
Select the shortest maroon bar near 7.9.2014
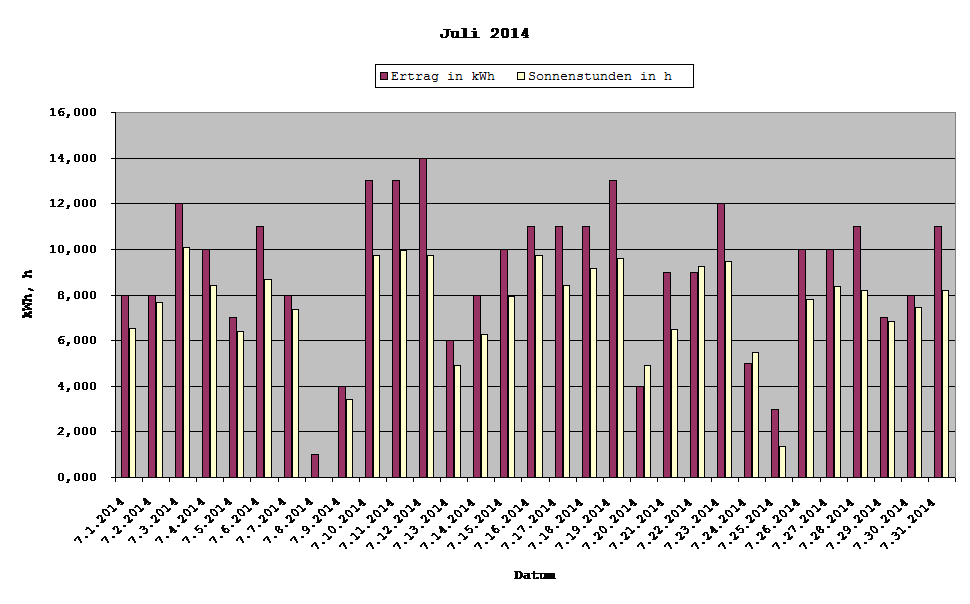click(x=314, y=465)
